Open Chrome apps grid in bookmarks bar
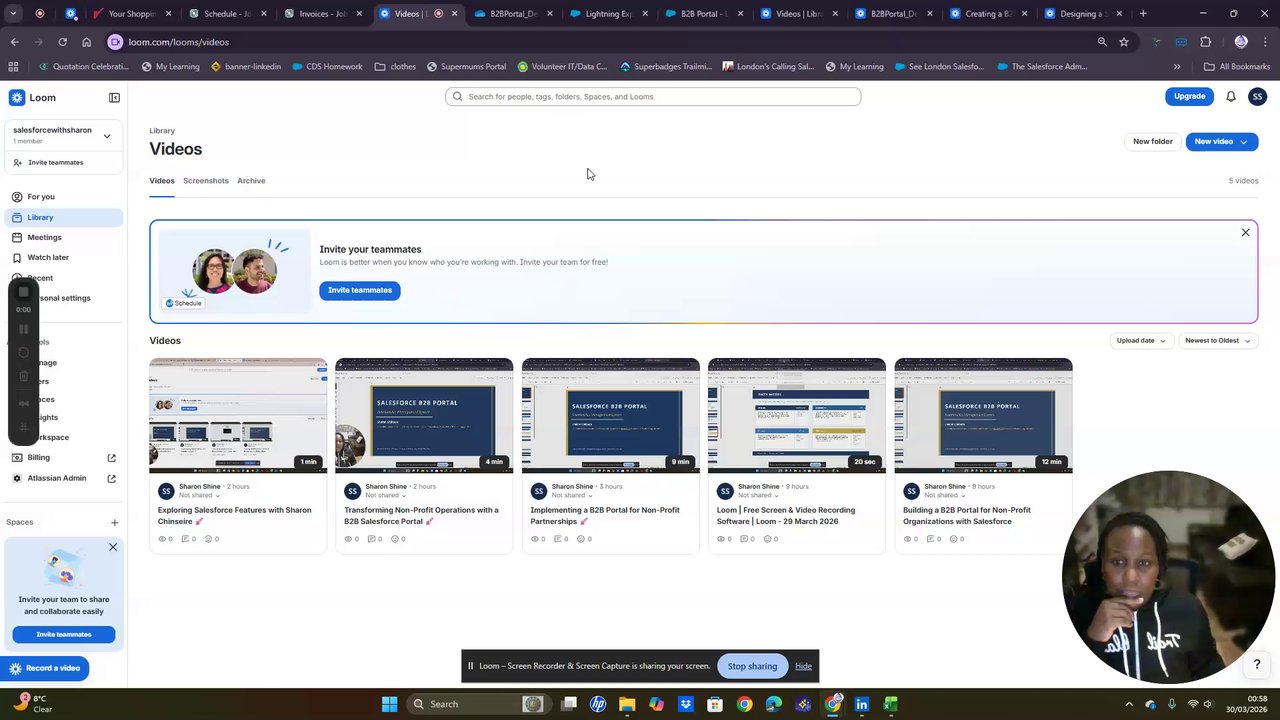Image resolution: width=1280 pixels, height=720 pixels. click(x=13, y=66)
